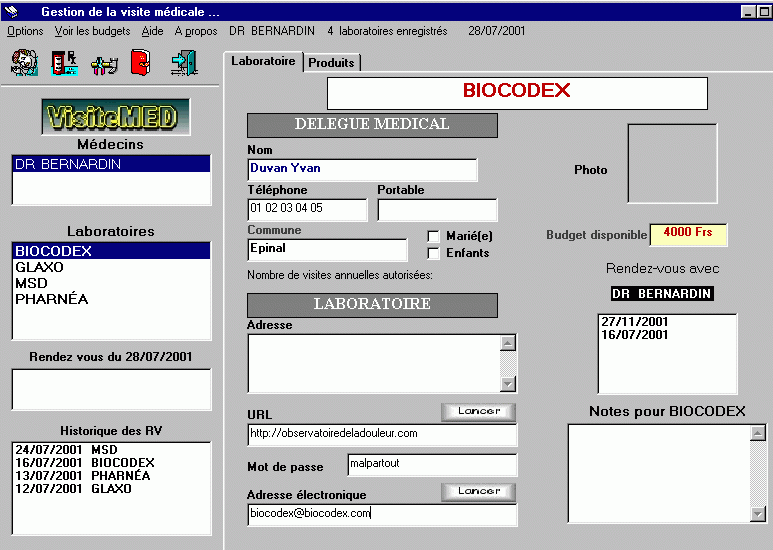Click the down arrow of the Adresse scrollbar
This screenshot has width=773, height=550.
(x=508, y=384)
